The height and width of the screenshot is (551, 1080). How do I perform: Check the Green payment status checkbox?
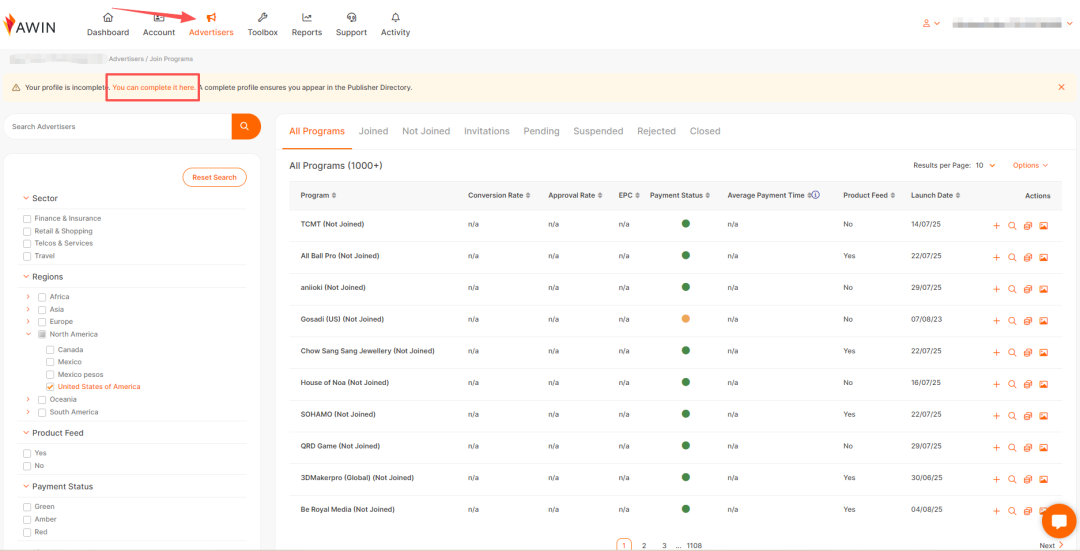(x=27, y=507)
